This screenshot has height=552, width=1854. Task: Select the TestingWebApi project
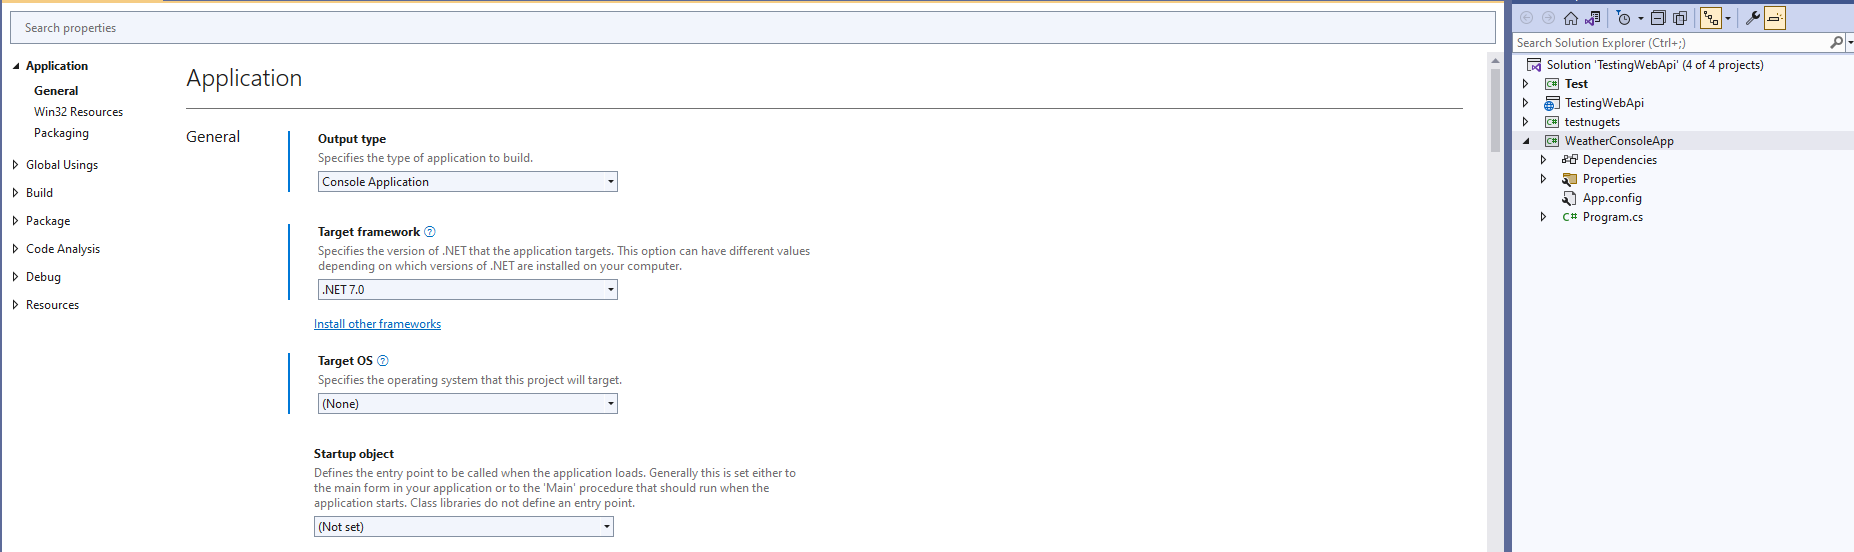[1604, 103]
